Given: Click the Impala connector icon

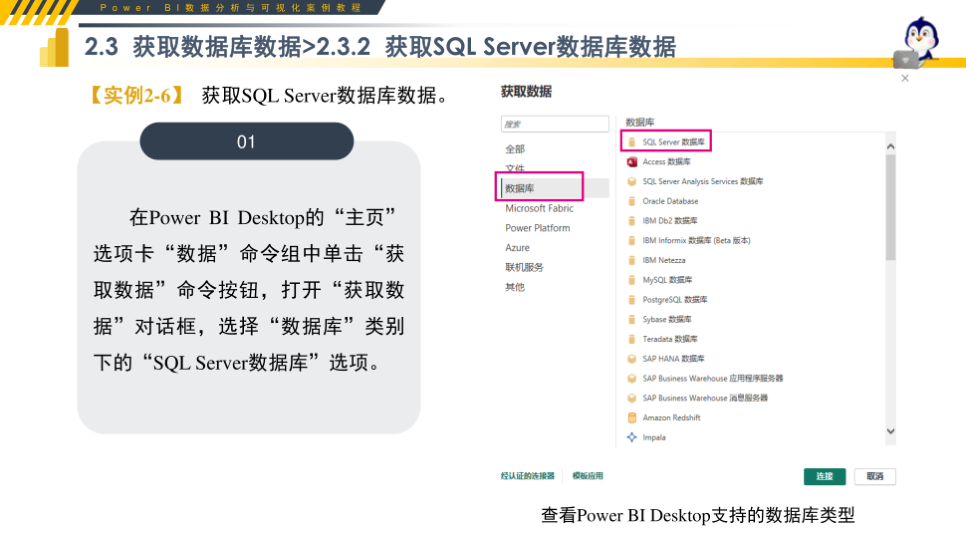Looking at the screenshot, I should 631,437.
